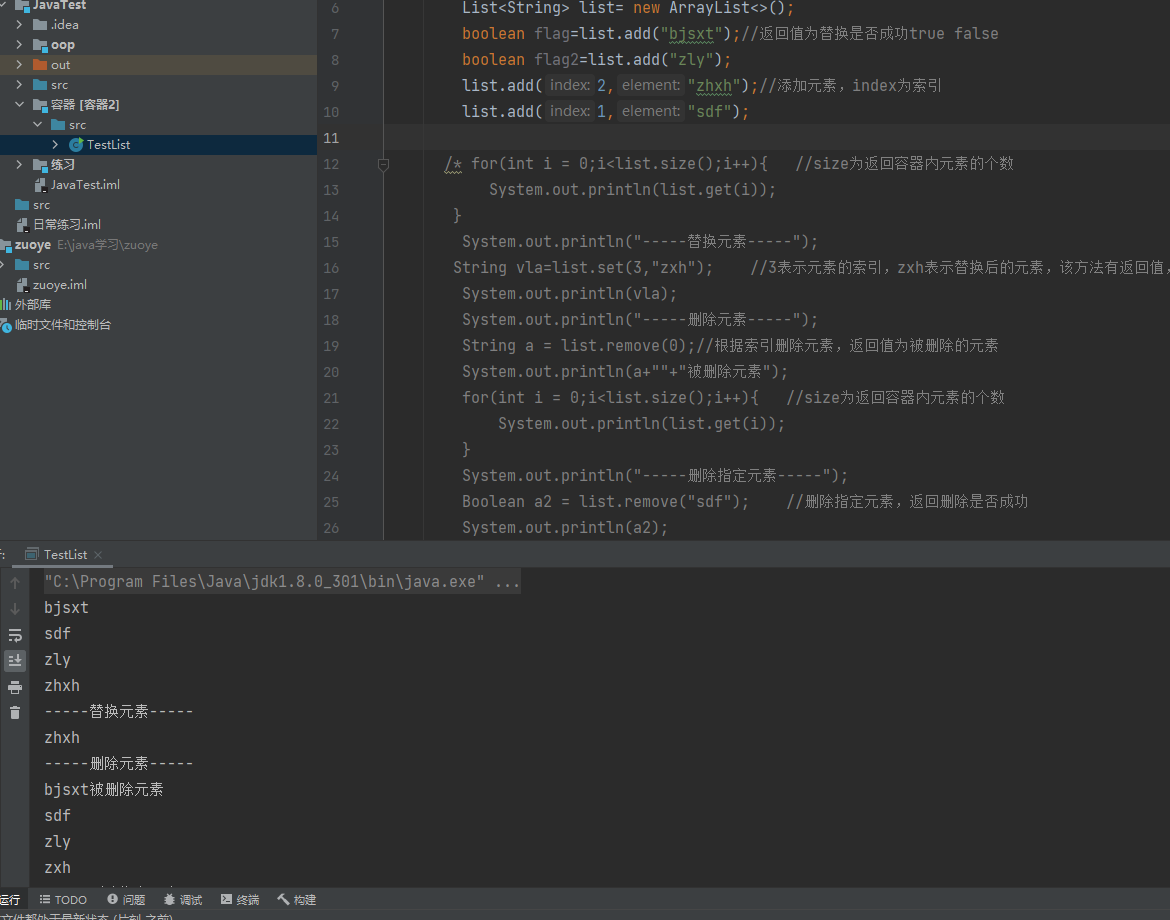Open the 构建 build tool window
1170x920 pixels.
pyautogui.click(x=297, y=900)
